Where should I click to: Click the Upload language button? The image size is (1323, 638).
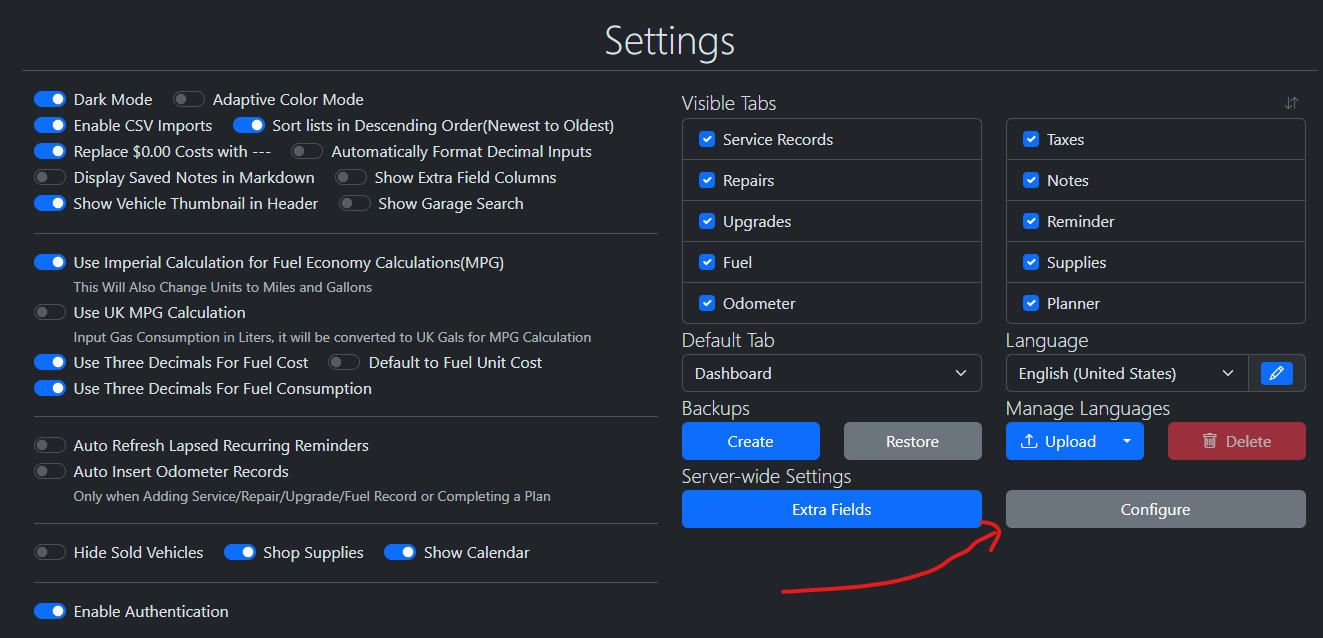point(1058,441)
